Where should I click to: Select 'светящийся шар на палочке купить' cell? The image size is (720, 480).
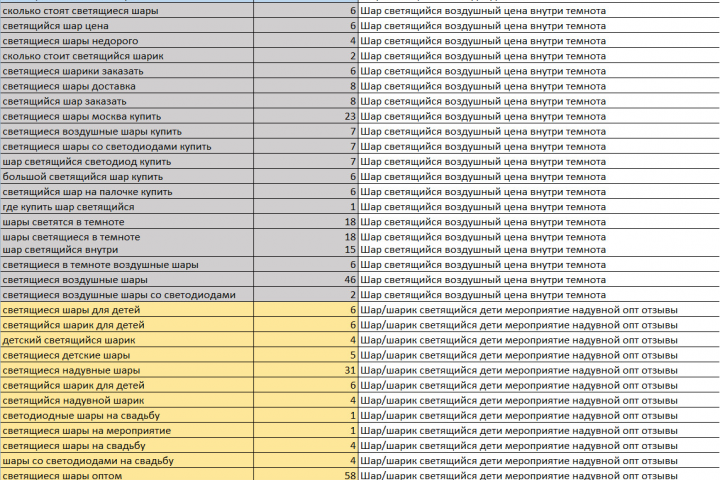point(127,192)
